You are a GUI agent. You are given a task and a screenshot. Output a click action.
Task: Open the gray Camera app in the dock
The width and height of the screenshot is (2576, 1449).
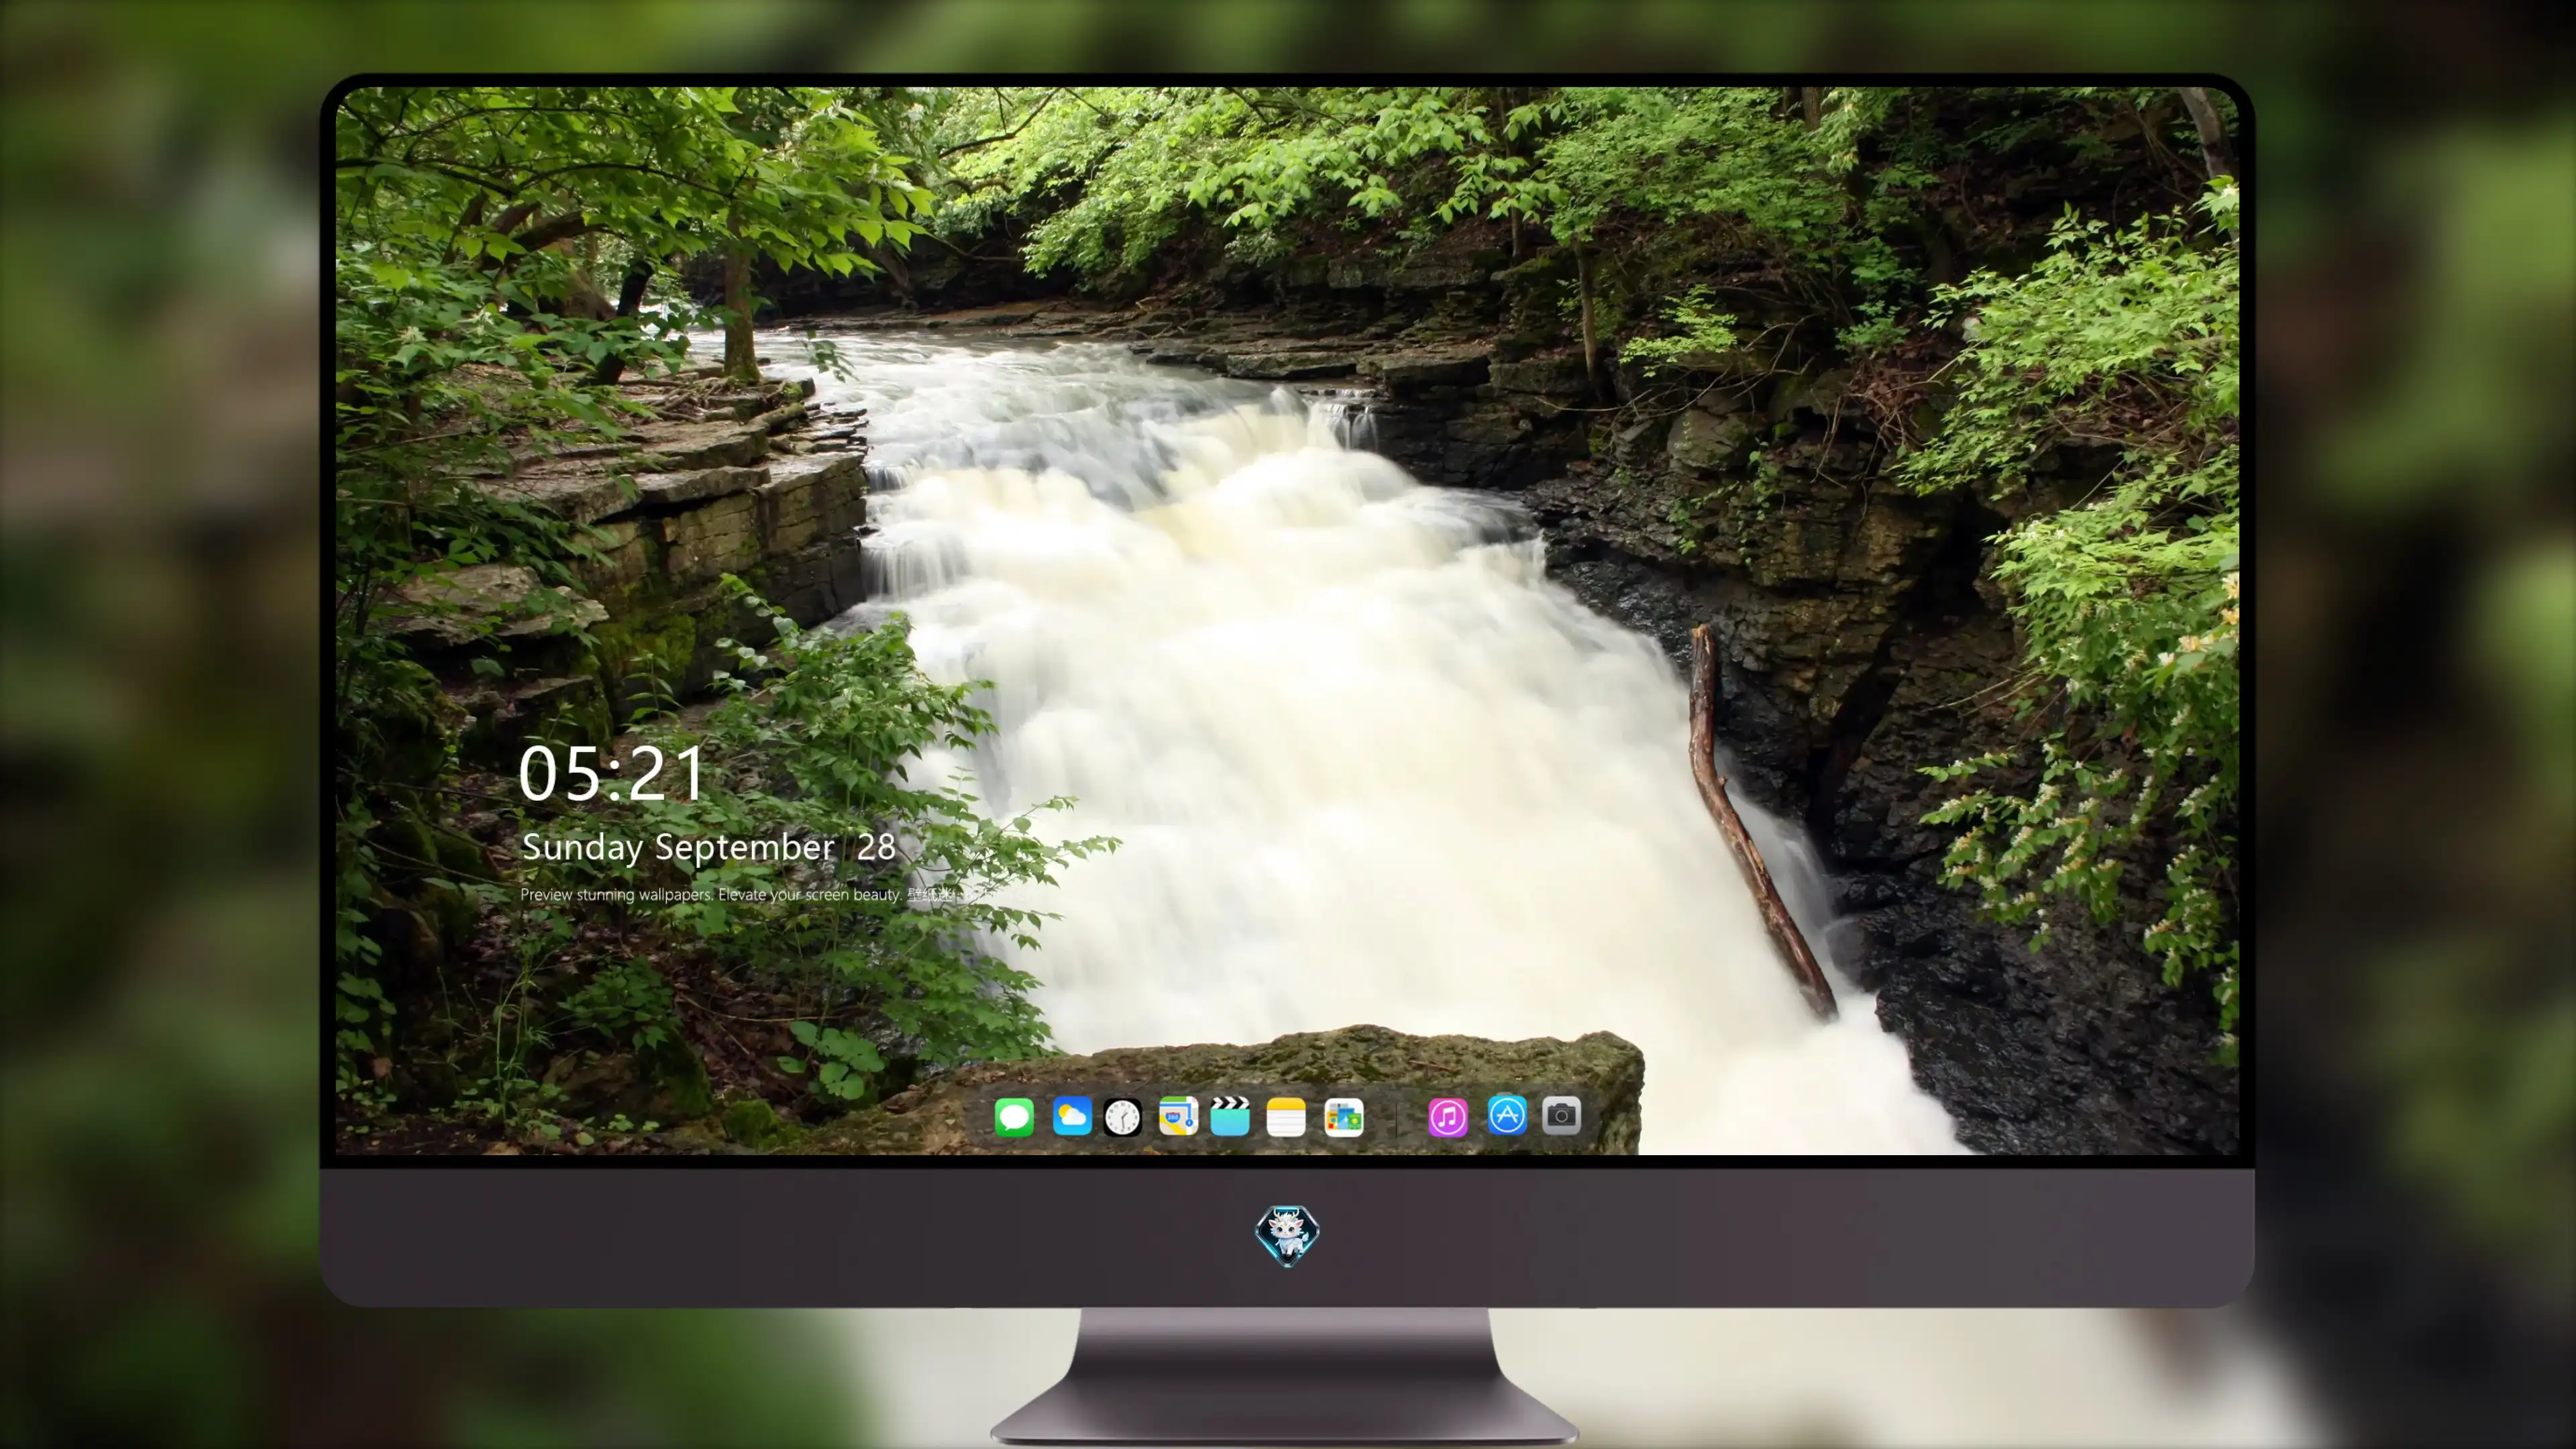[x=1561, y=1115]
